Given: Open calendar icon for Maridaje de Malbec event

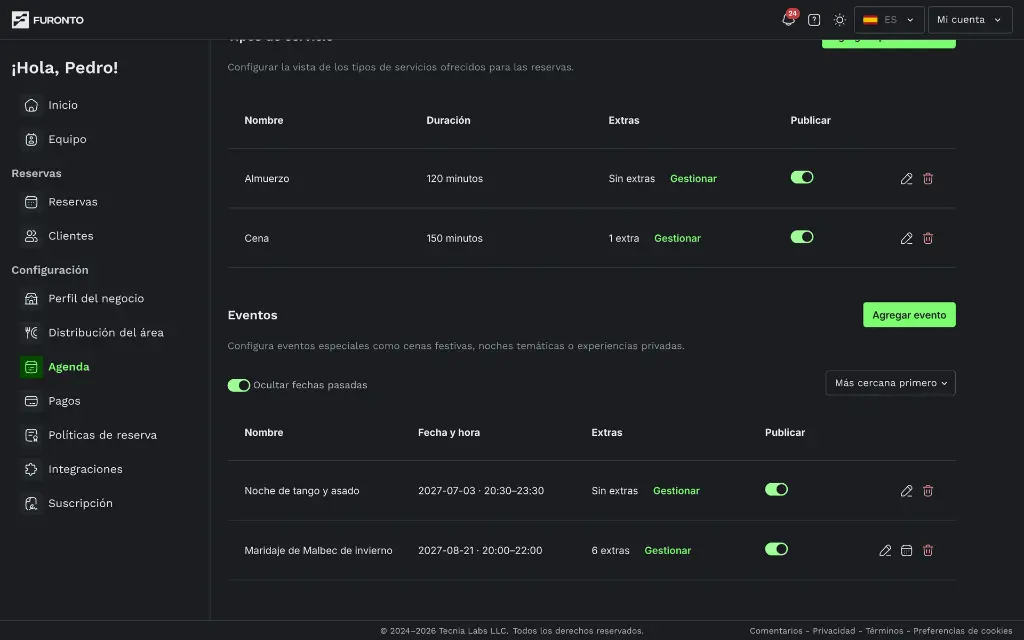Looking at the screenshot, I should pos(906,551).
